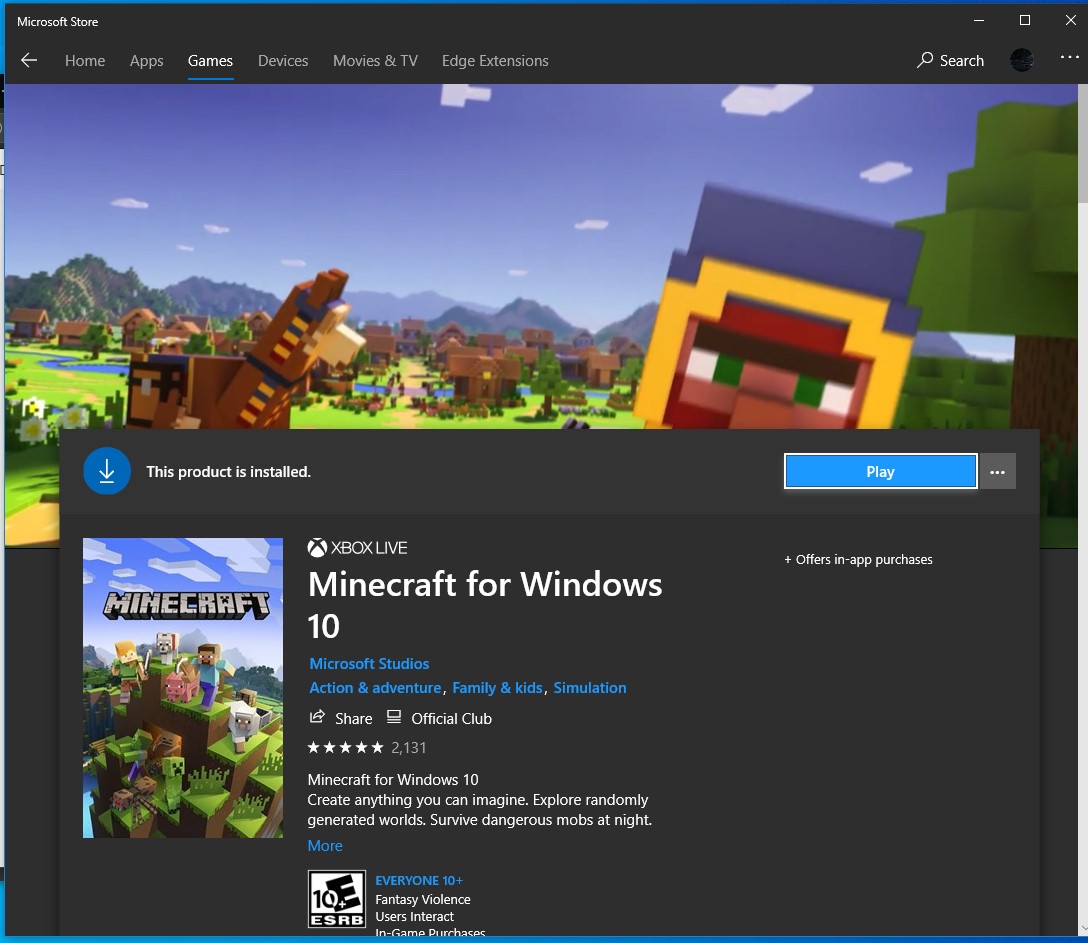Open more options beside Play button

997,471
